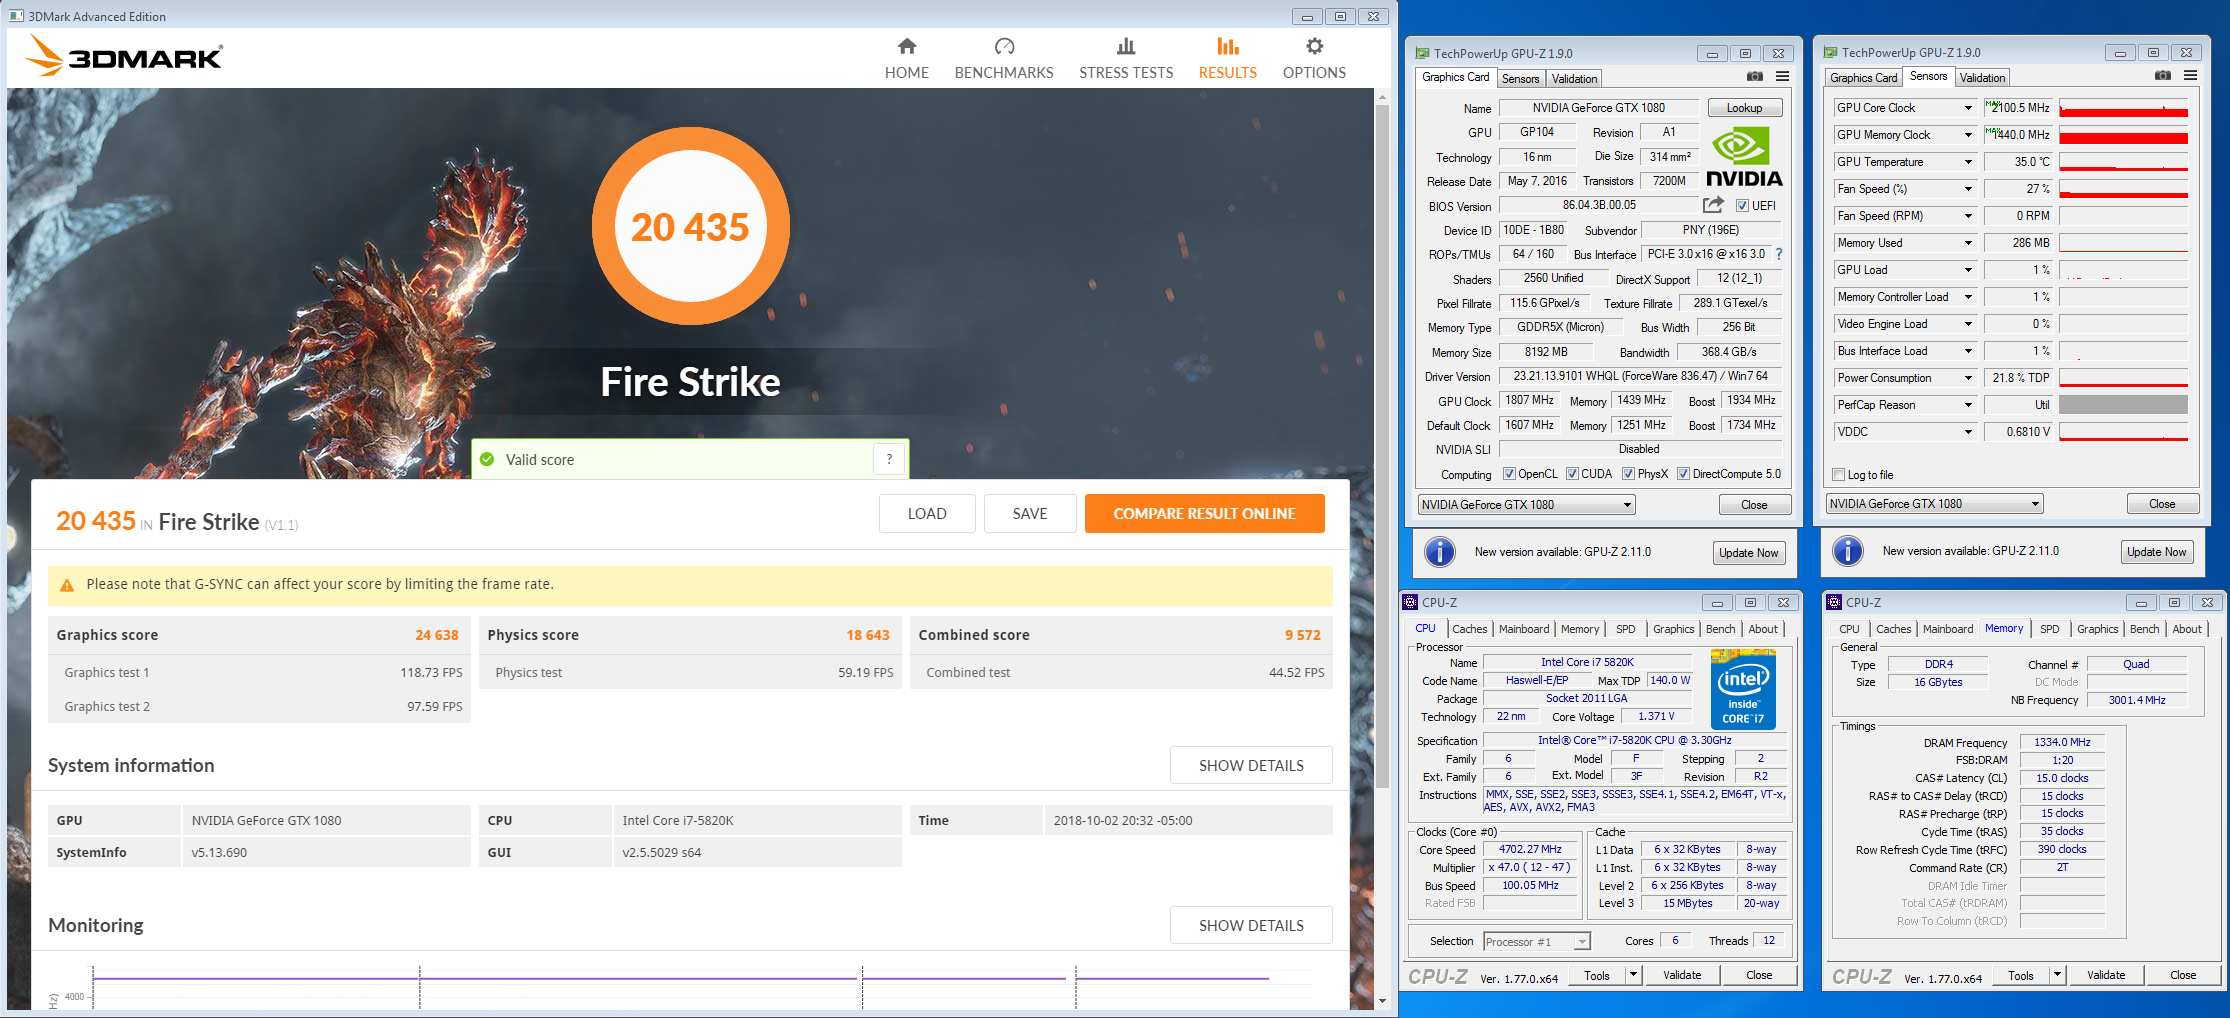Click the NVIDIA logo in GPU-Z
The image size is (2230, 1018).
pyautogui.click(x=1744, y=157)
